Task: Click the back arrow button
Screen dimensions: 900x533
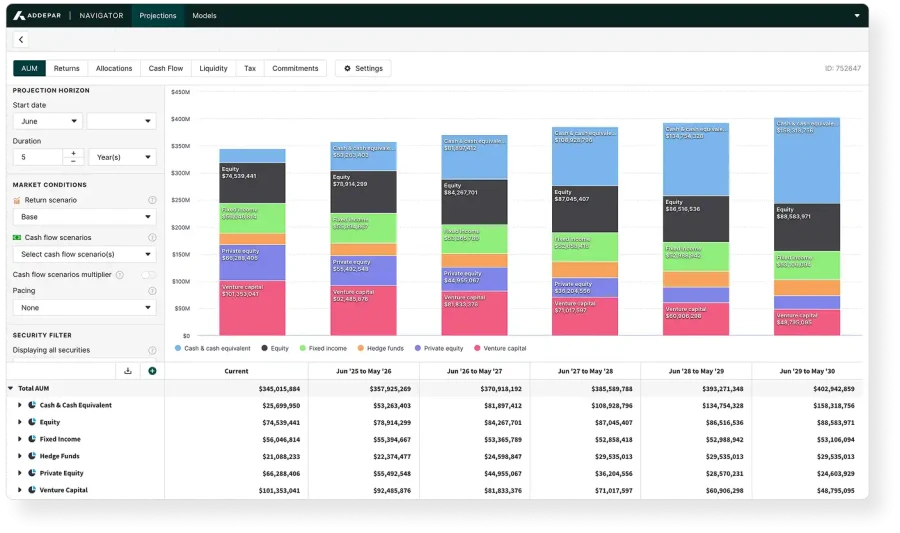Action: 21,40
